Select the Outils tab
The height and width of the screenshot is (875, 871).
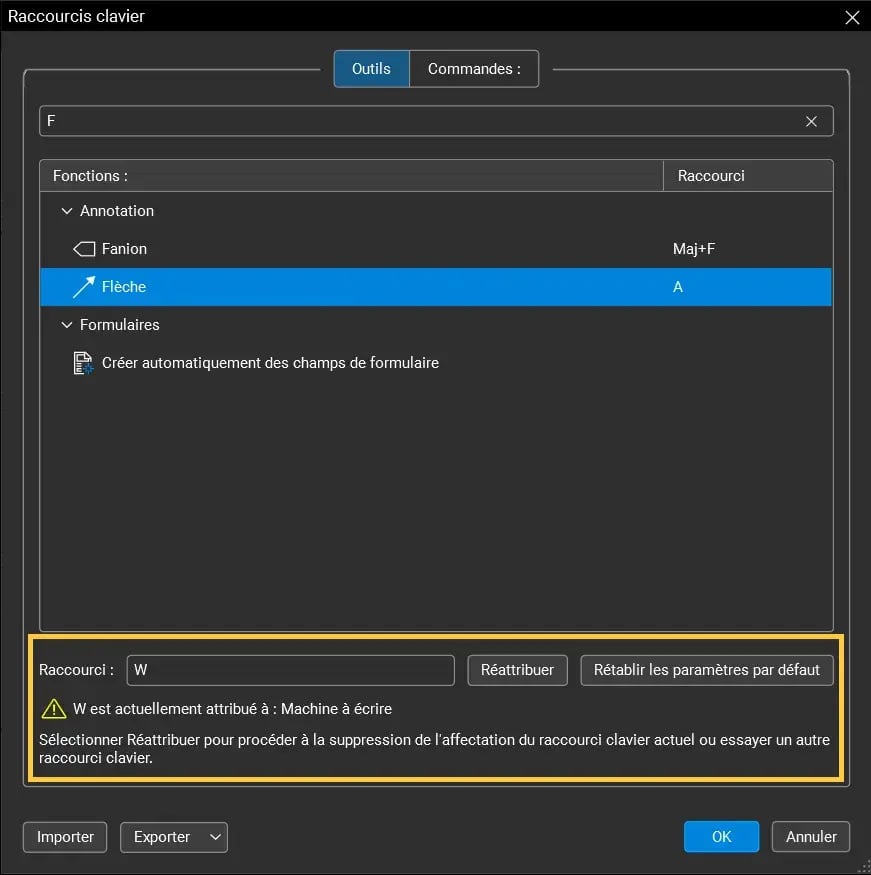pos(371,68)
